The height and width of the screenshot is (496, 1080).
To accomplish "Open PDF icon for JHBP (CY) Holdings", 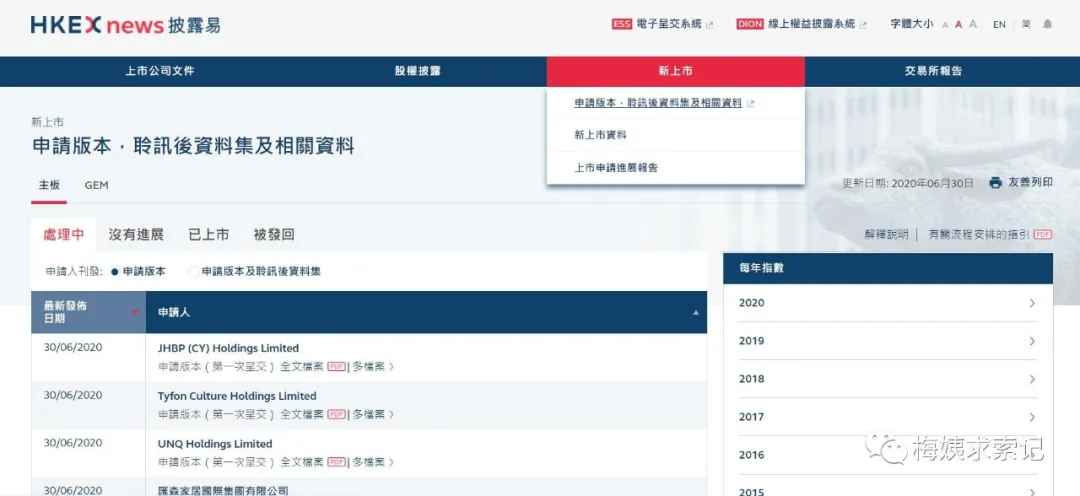I will point(336,366).
